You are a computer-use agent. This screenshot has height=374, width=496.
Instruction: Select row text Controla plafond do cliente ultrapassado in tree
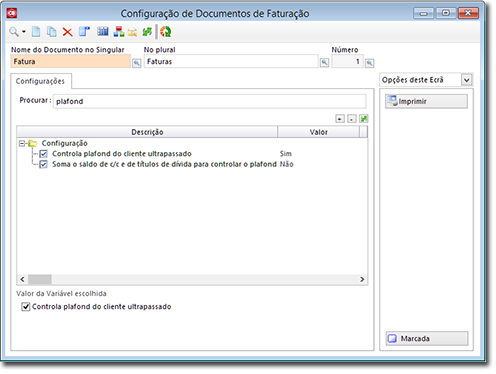point(122,154)
